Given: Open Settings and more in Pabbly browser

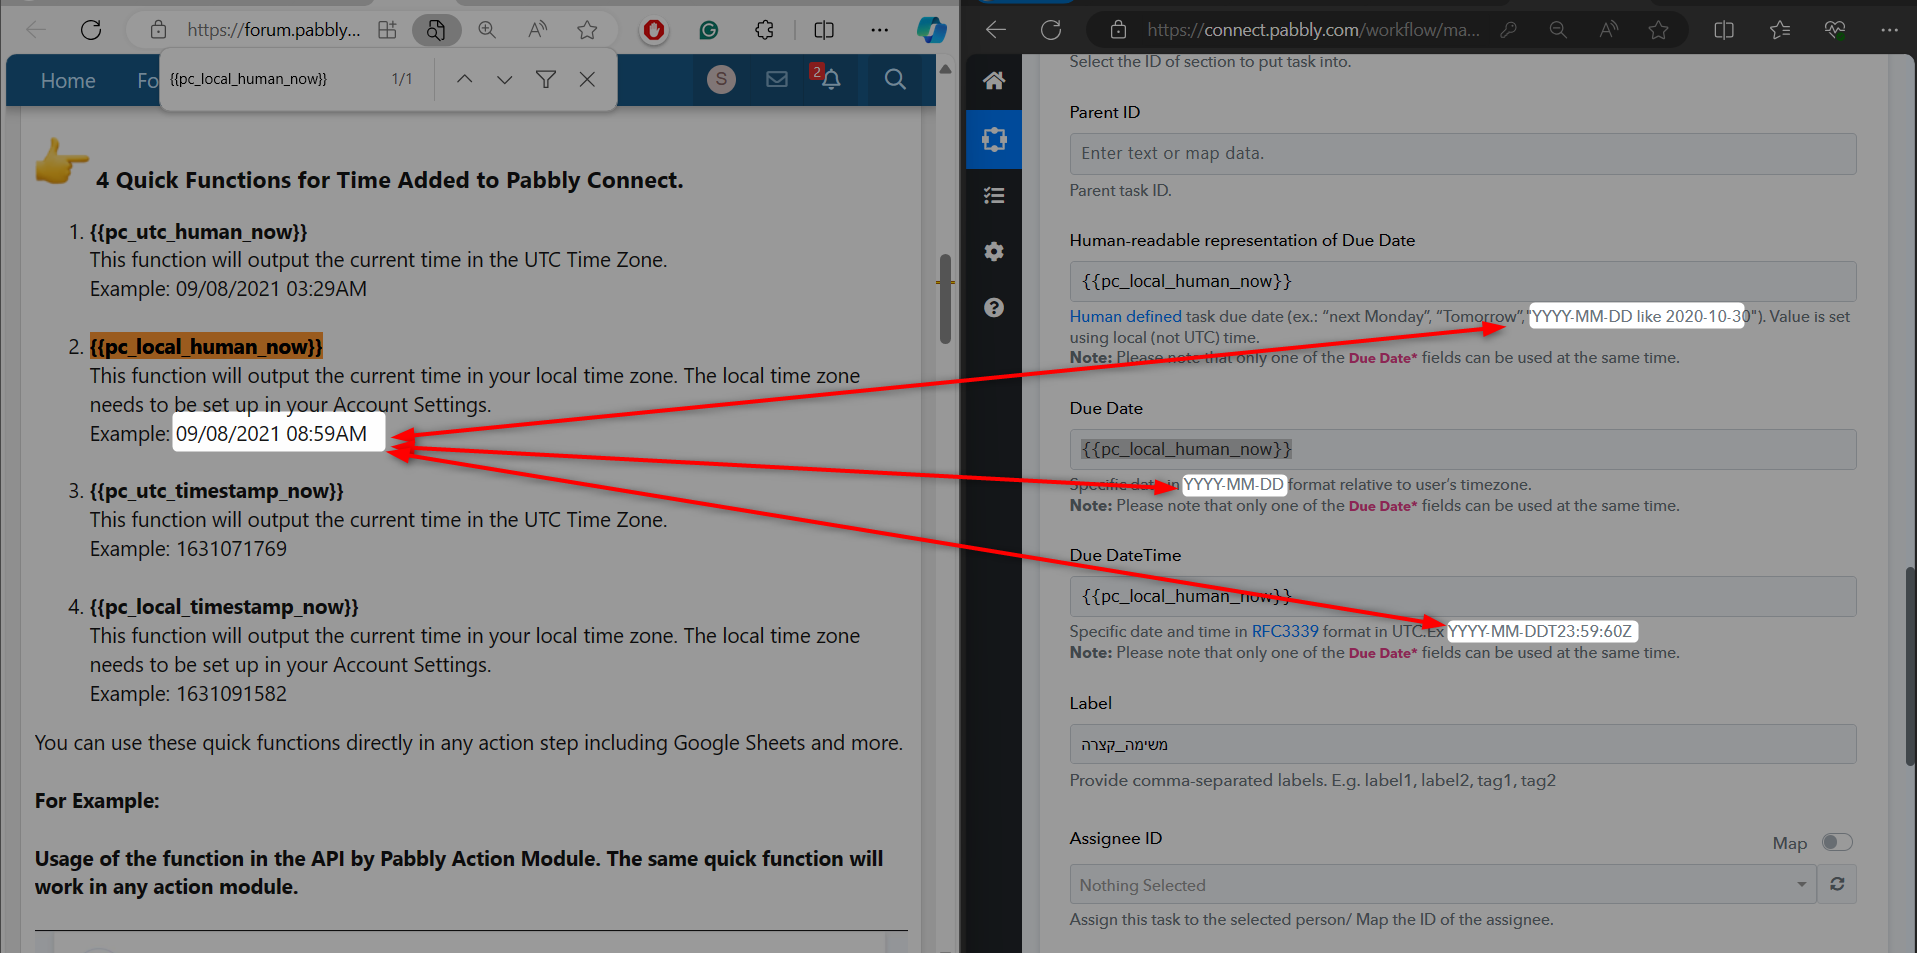Looking at the screenshot, I should coord(1889,30).
